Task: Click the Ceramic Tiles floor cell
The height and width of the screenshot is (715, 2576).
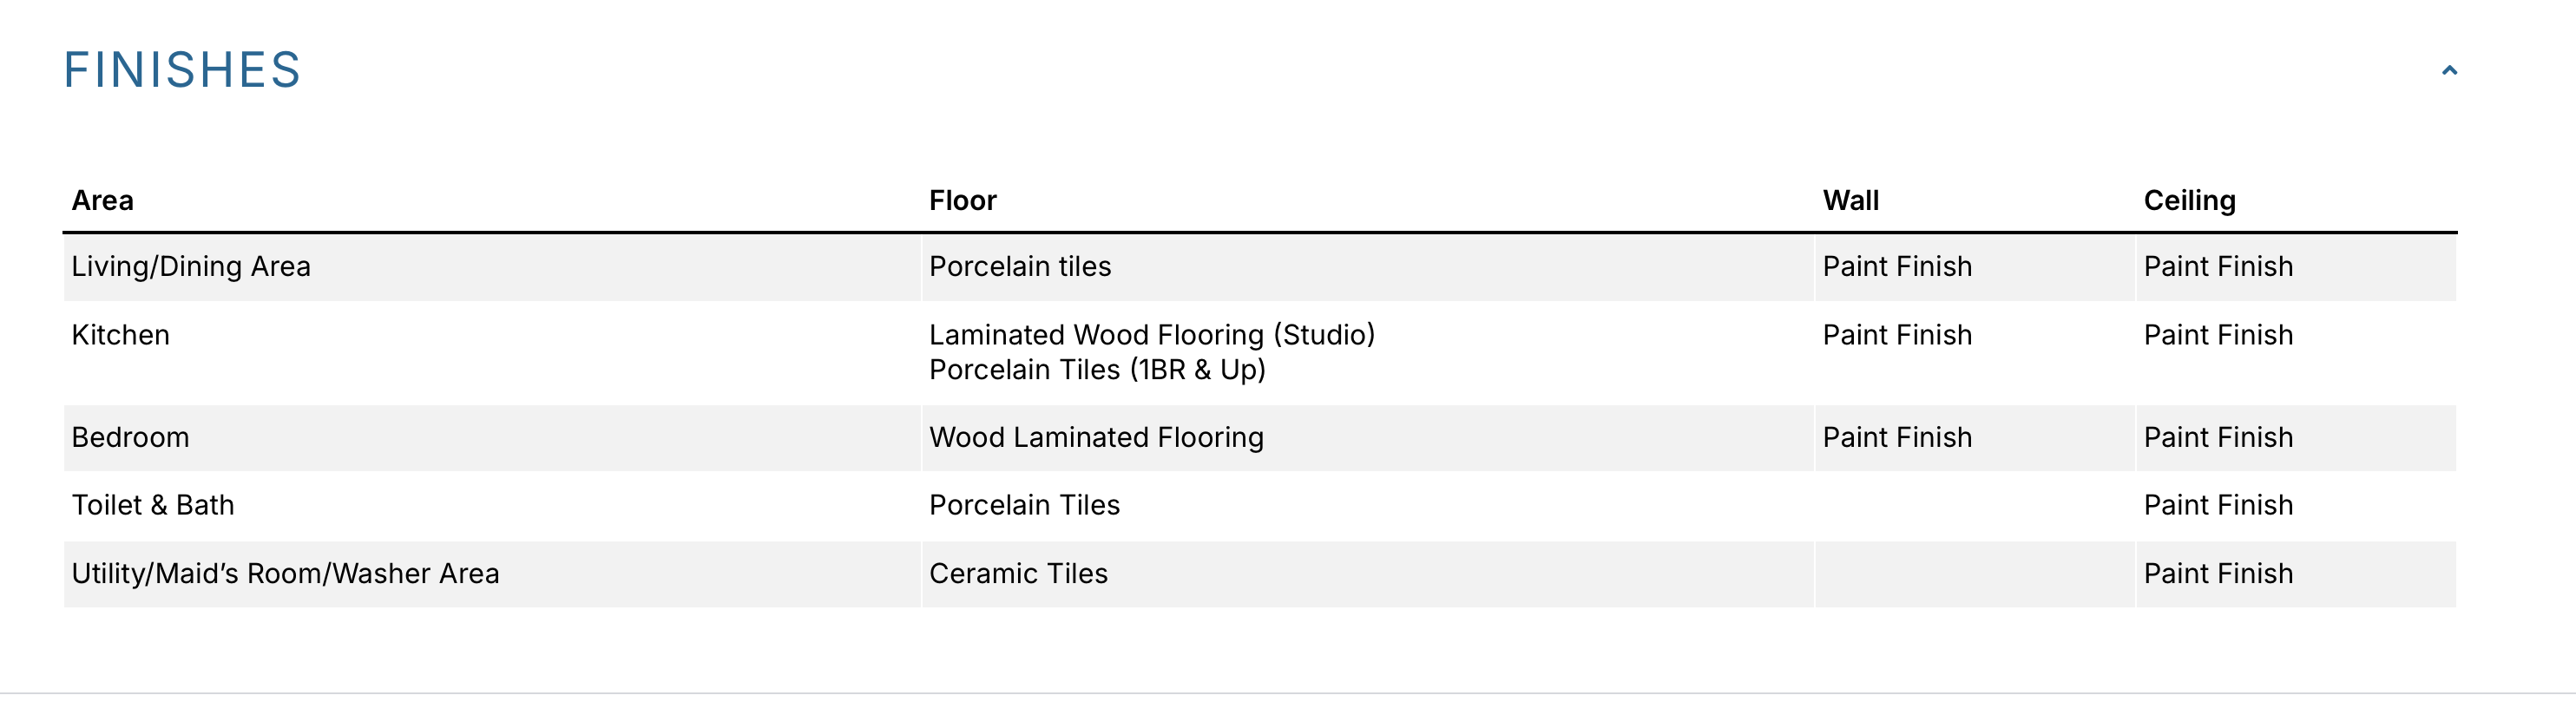Action: [x=1018, y=573]
